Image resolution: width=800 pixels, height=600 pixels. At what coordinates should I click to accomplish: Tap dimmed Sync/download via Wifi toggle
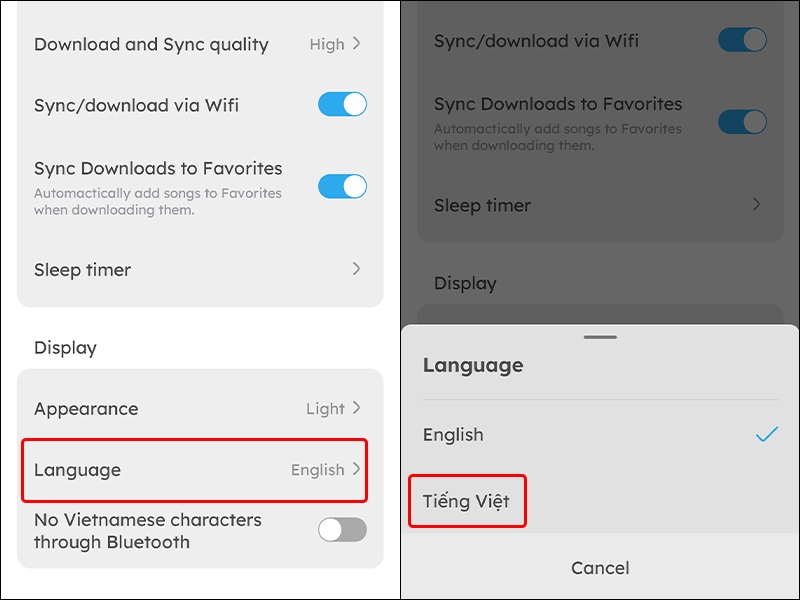(742, 40)
